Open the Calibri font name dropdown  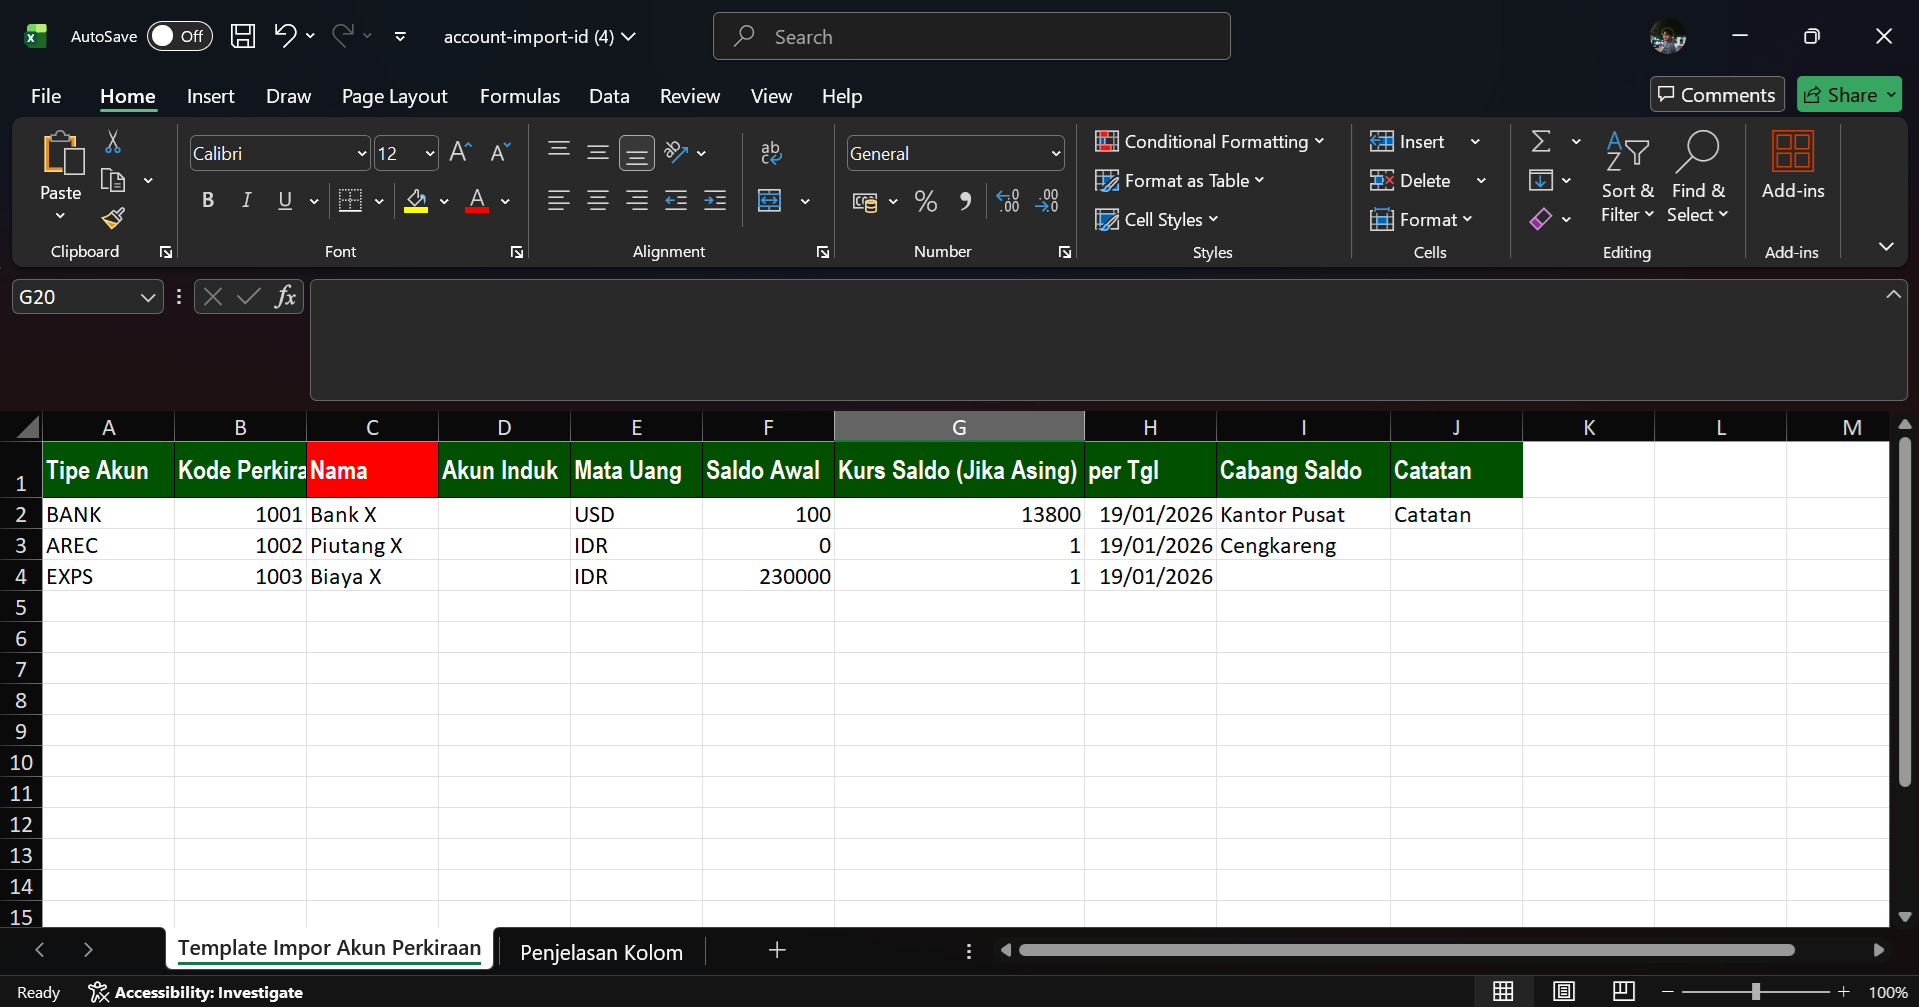click(x=362, y=154)
